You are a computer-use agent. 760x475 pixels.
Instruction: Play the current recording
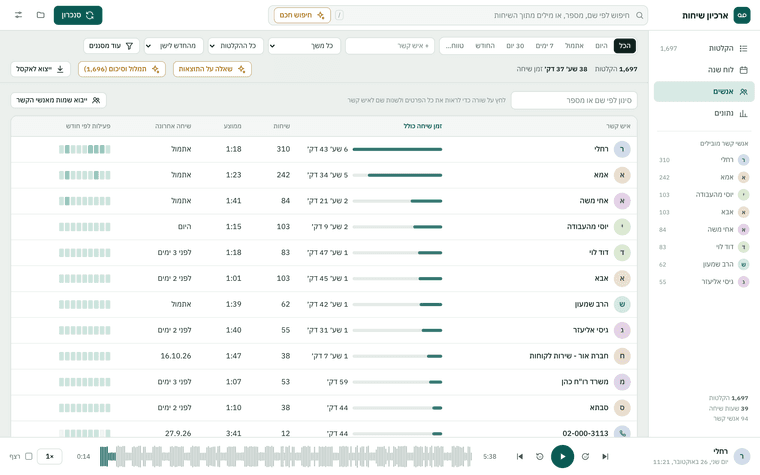[562, 457]
